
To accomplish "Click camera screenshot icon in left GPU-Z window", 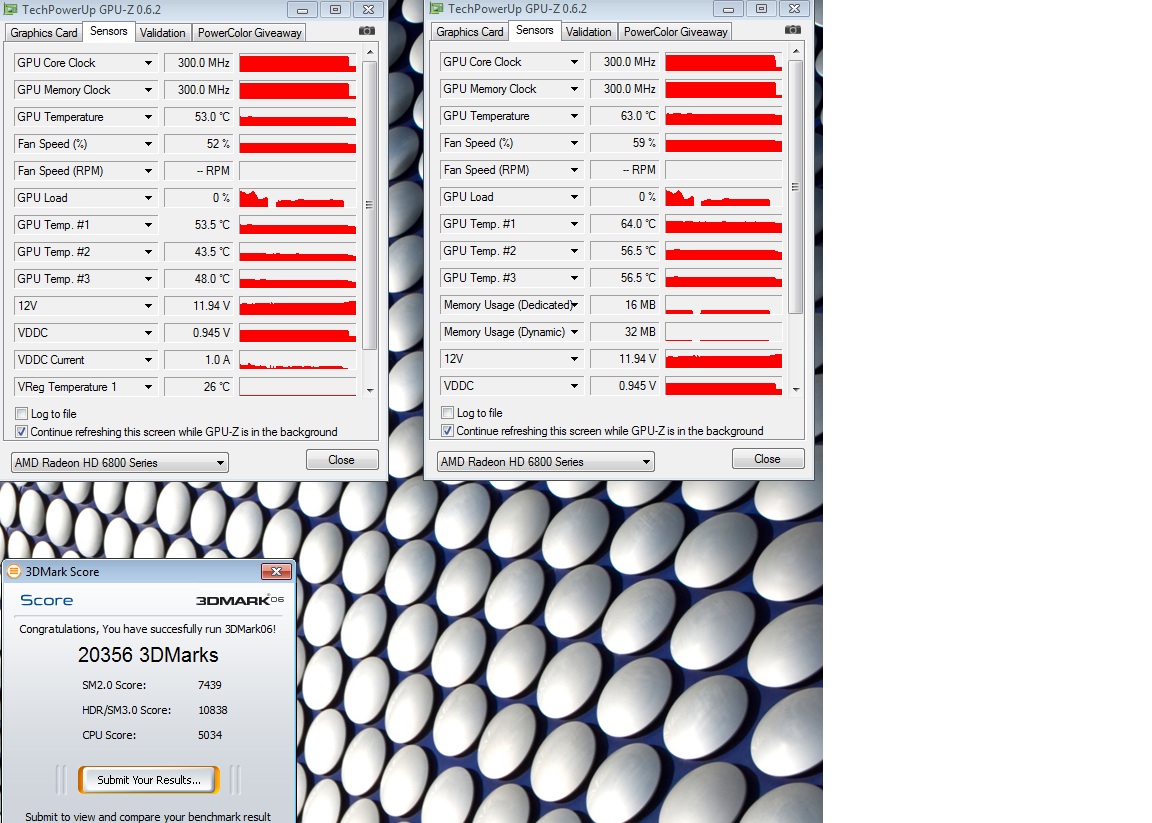I will (367, 31).
